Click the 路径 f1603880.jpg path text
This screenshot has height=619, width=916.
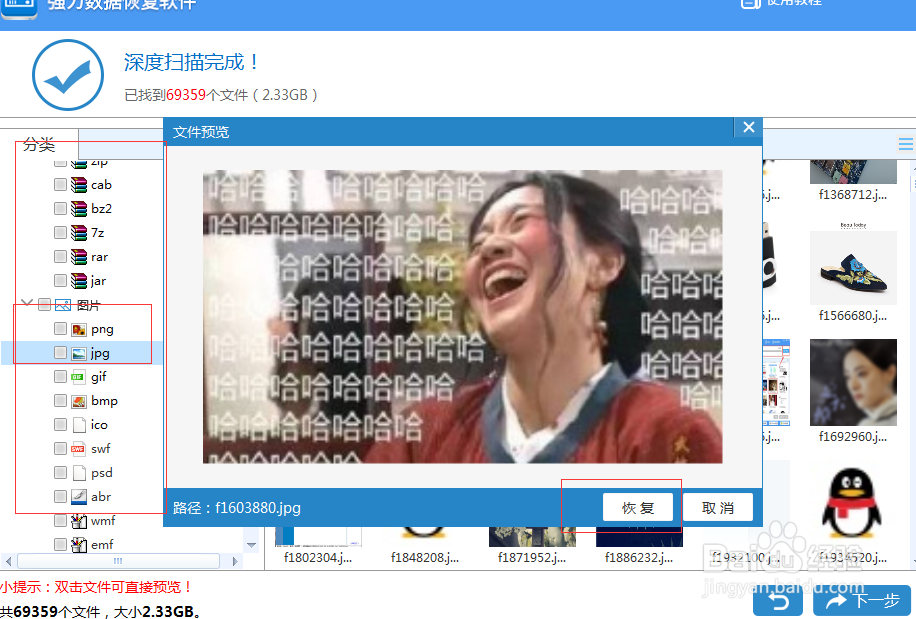tap(237, 508)
